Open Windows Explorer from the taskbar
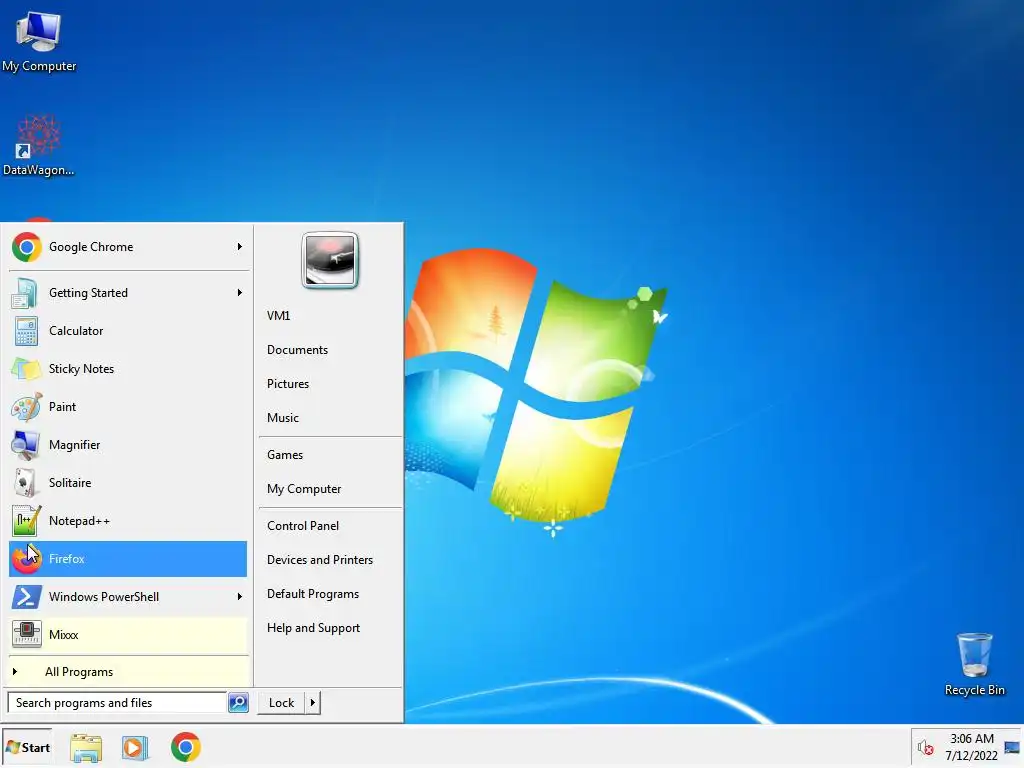The image size is (1024, 768). (x=86, y=748)
